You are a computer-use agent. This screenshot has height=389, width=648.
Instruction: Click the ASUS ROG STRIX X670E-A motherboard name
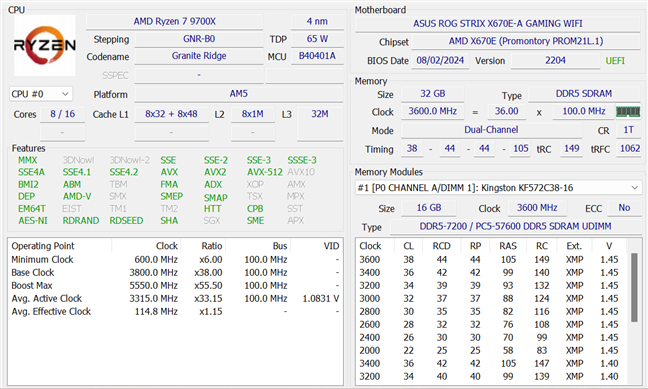point(498,24)
